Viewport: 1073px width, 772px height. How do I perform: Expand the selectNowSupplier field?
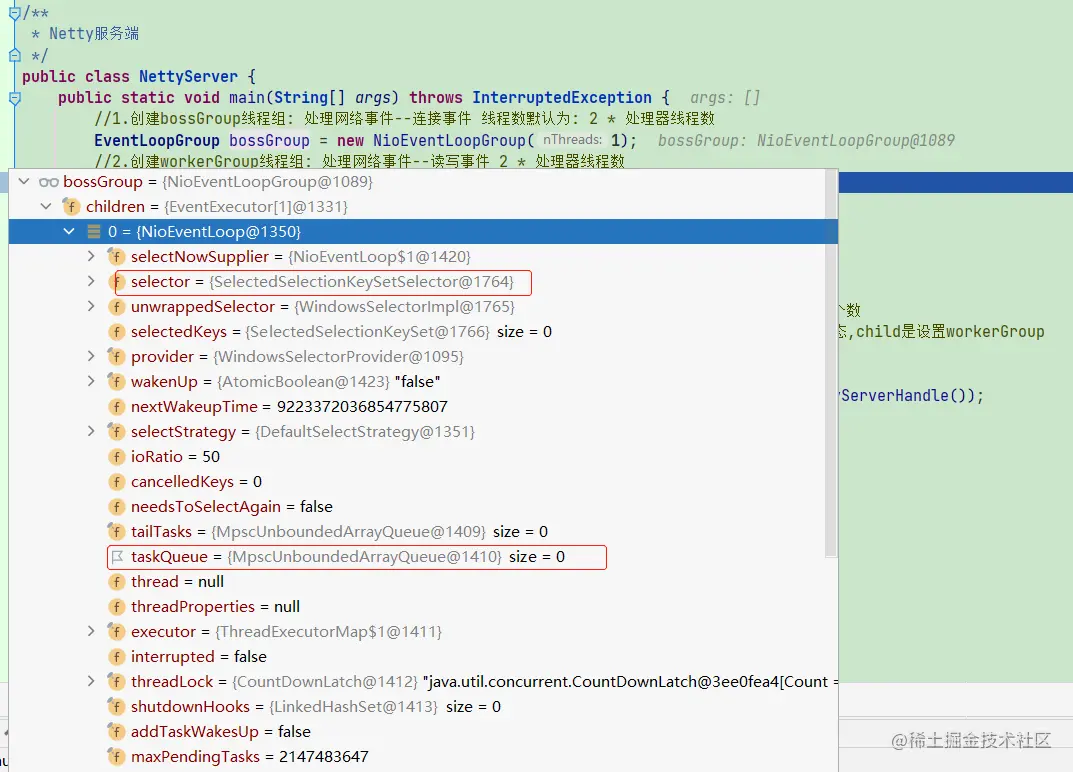(91, 256)
